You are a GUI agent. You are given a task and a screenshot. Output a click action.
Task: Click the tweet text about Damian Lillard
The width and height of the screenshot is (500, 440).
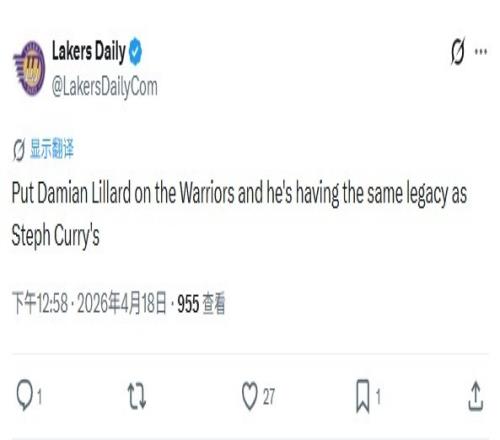point(239,214)
